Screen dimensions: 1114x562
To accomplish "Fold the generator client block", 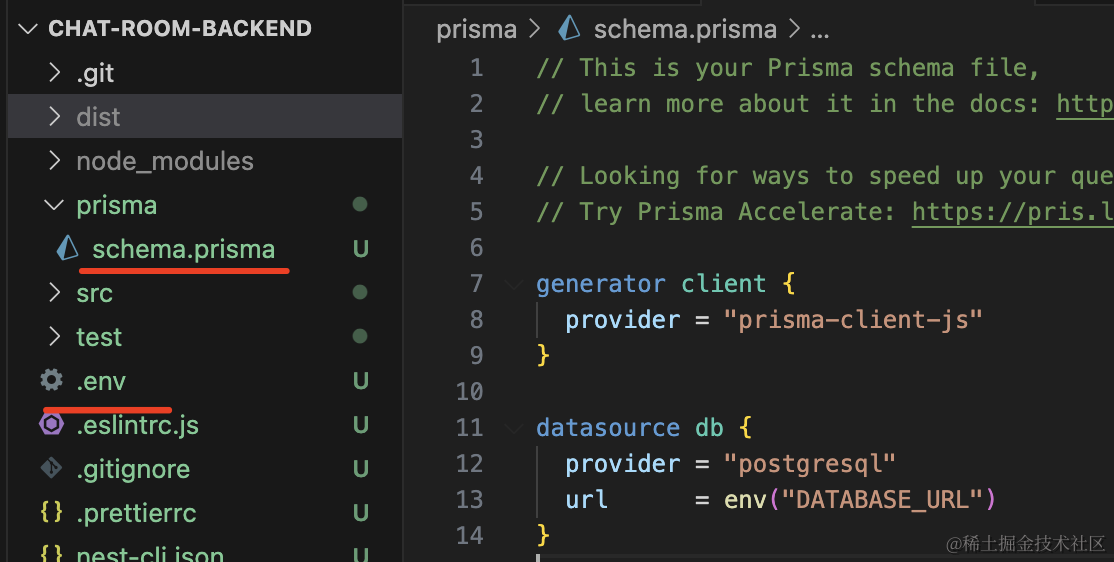I will click(514, 284).
